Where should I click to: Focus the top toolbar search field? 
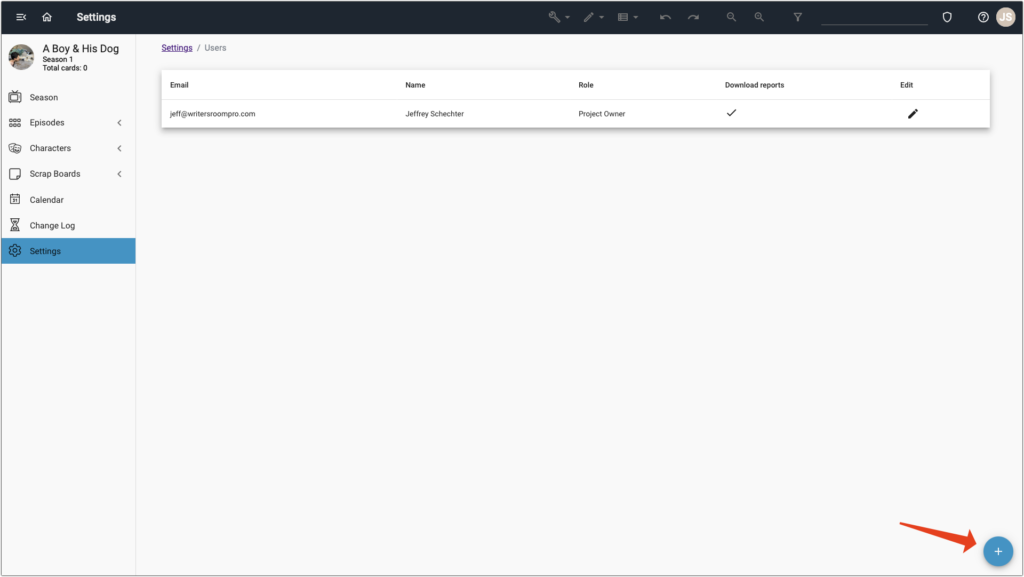(x=874, y=18)
